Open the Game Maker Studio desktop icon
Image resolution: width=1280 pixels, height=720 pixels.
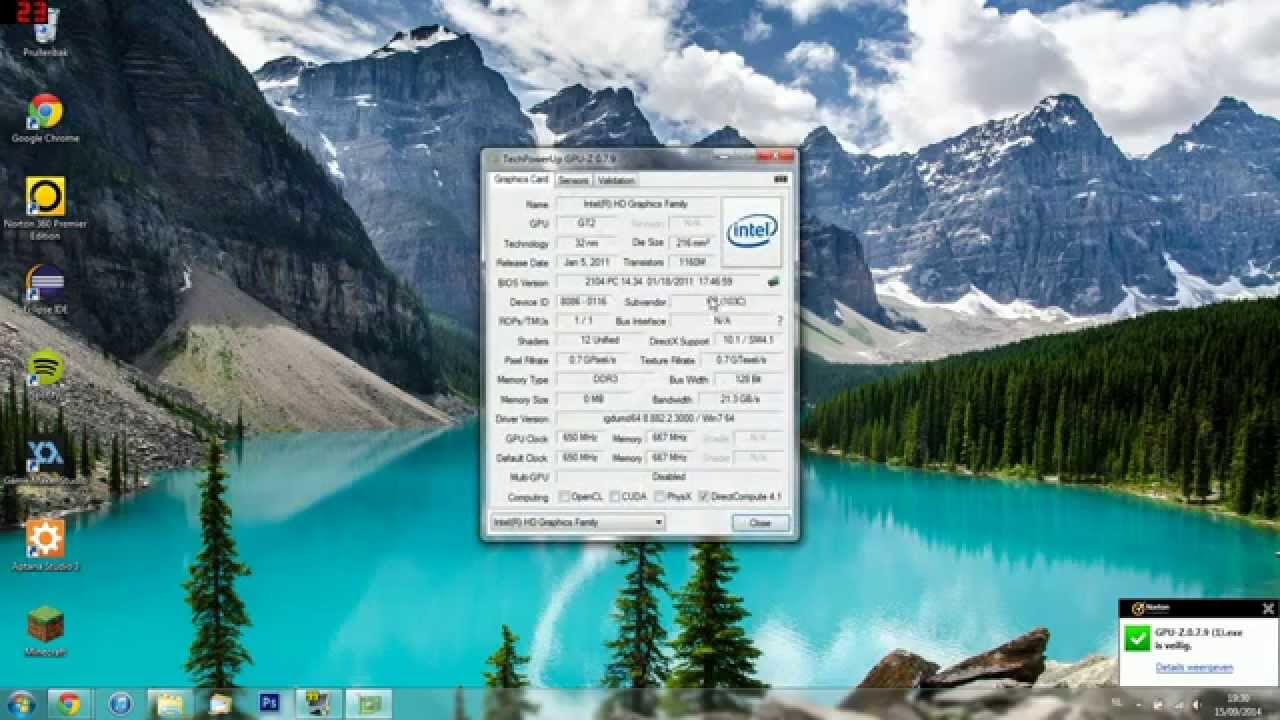tap(45, 461)
